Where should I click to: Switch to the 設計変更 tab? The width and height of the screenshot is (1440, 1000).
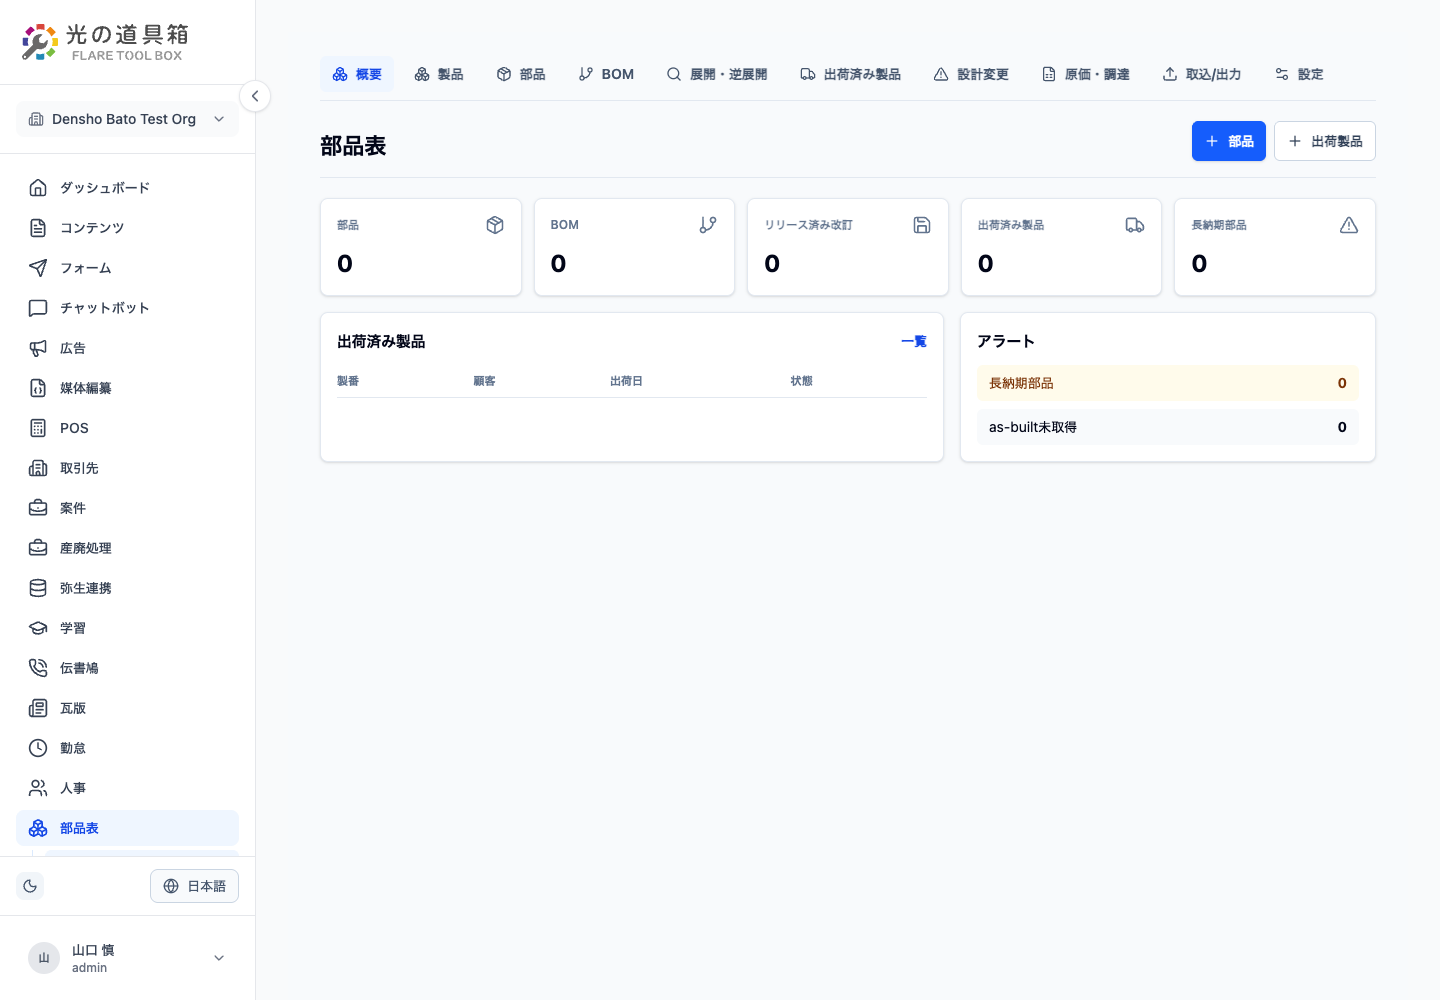(971, 74)
